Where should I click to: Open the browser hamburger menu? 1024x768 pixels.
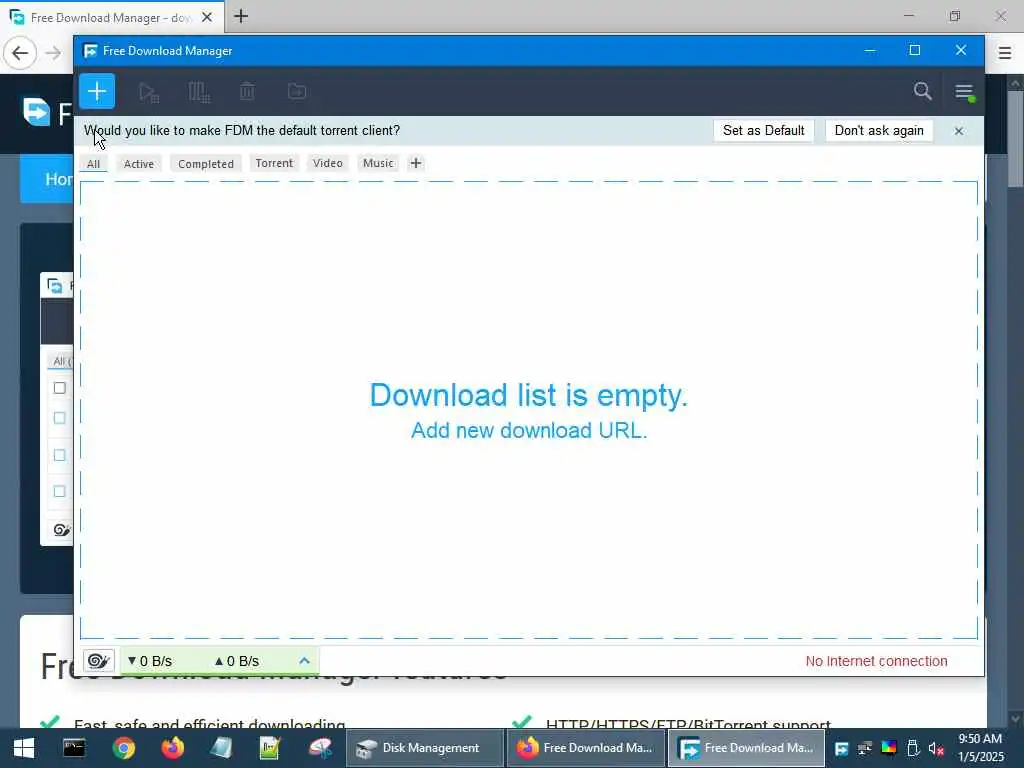tap(1004, 53)
